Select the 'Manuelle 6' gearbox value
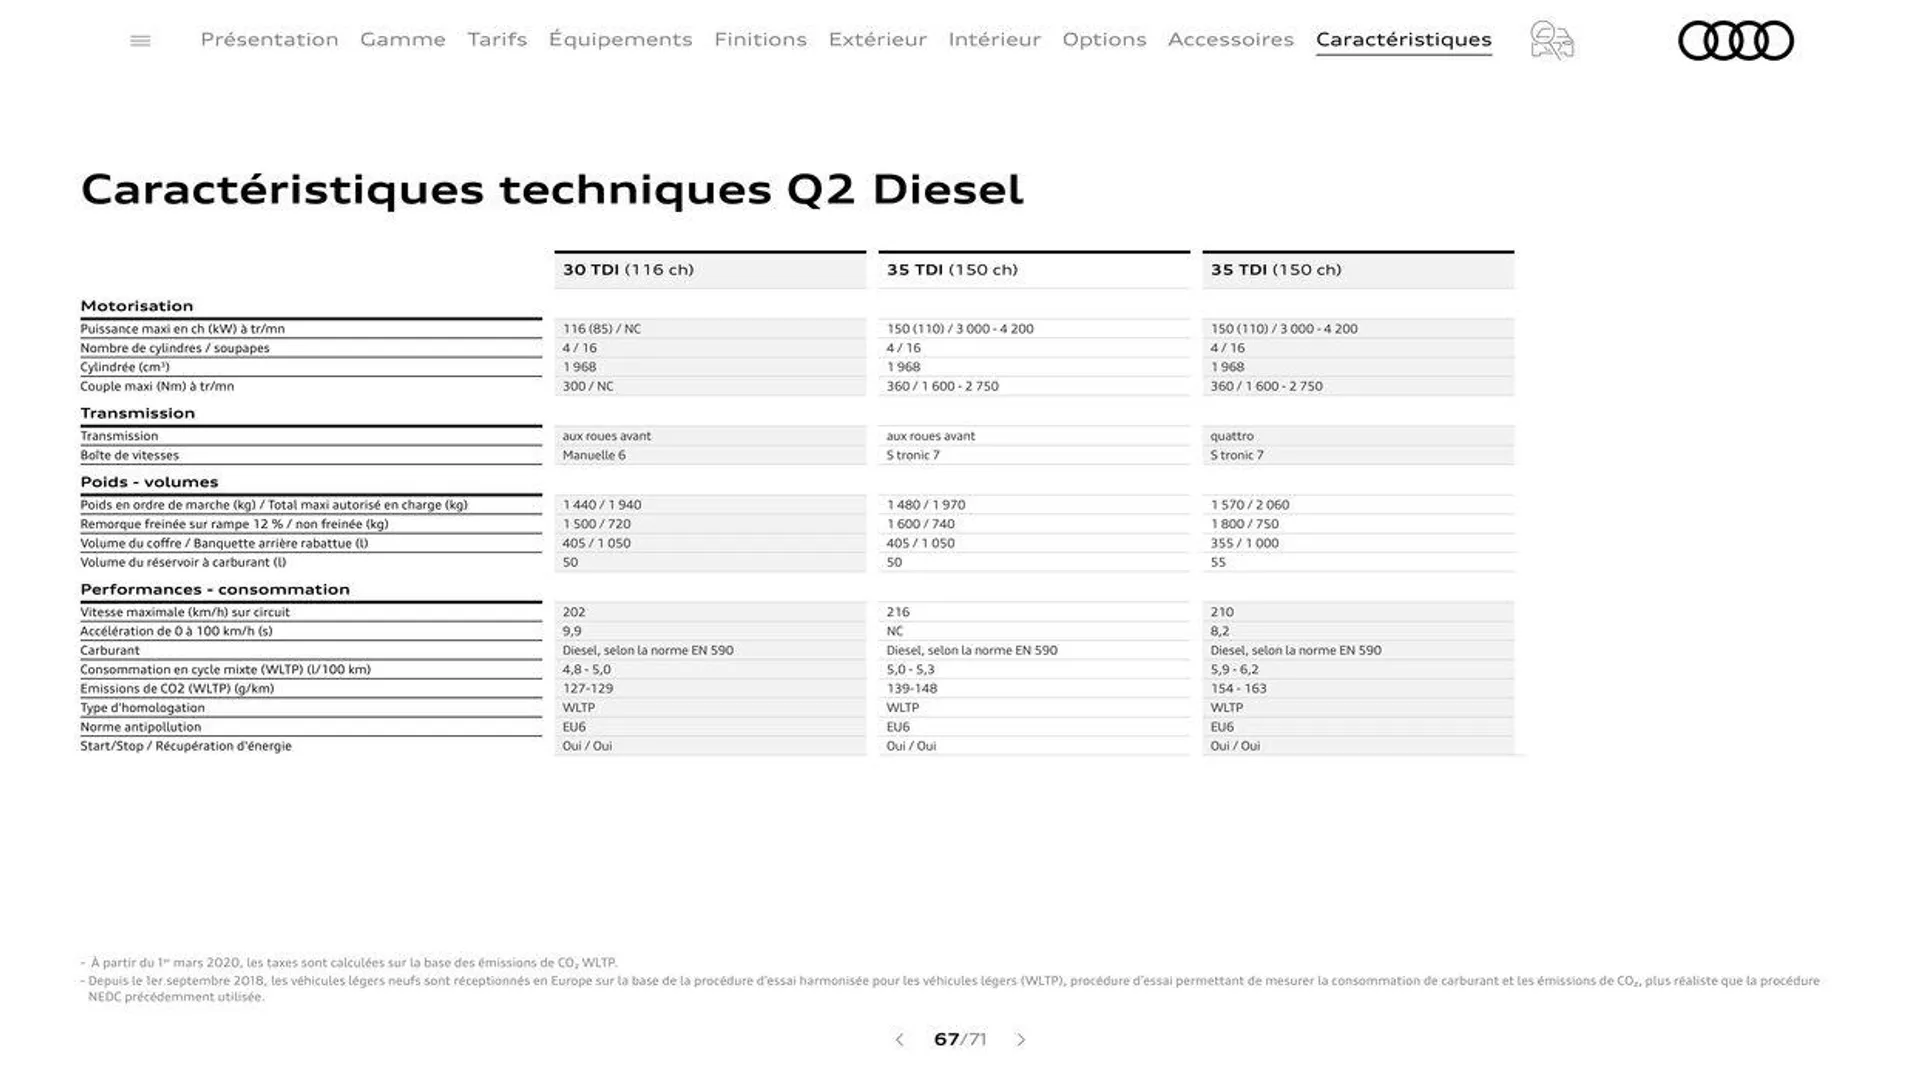Image resolution: width=1920 pixels, height=1080 pixels. click(594, 455)
